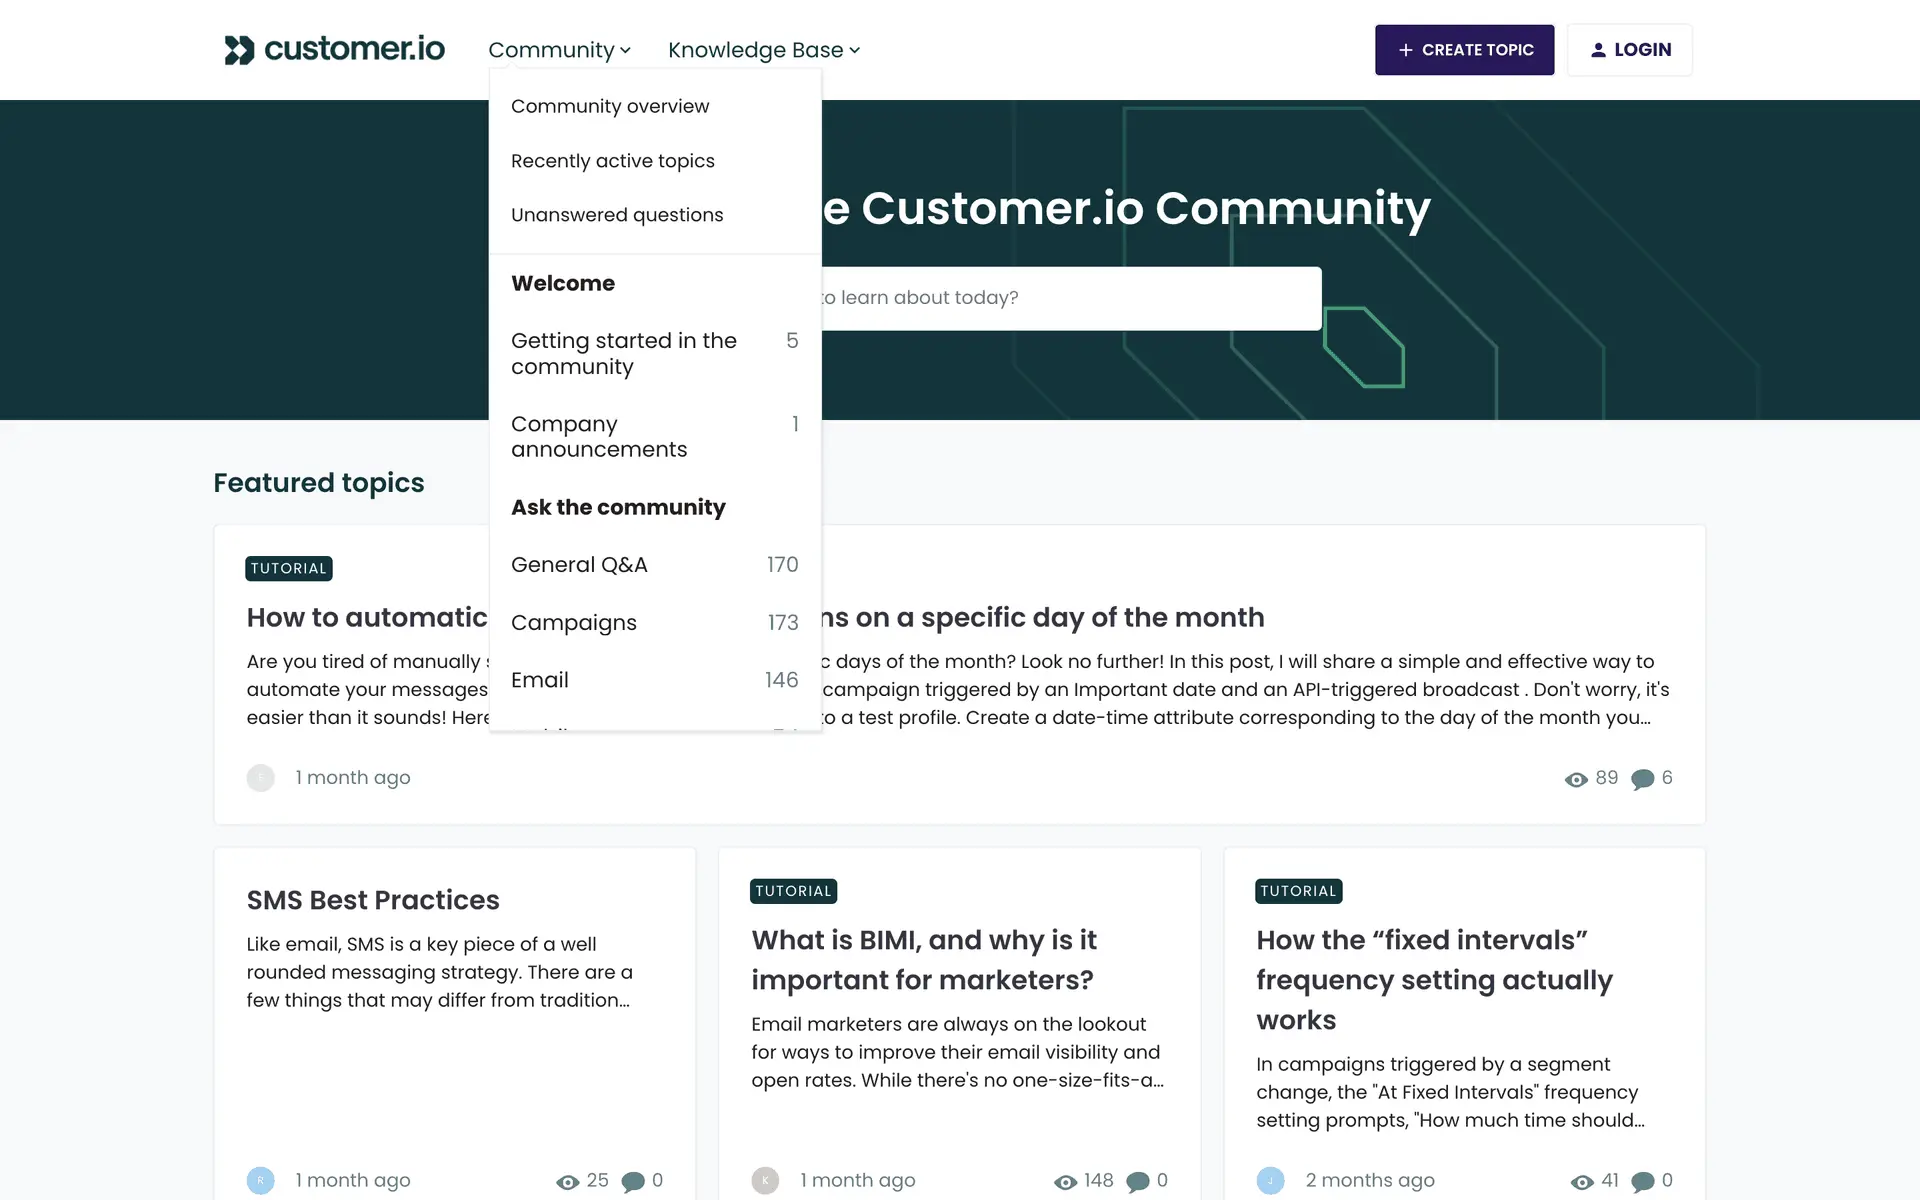Click the views eye icon on BIMI topic
The width and height of the screenshot is (1920, 1200).
pyautogui.click(x=1065, y=1181)
